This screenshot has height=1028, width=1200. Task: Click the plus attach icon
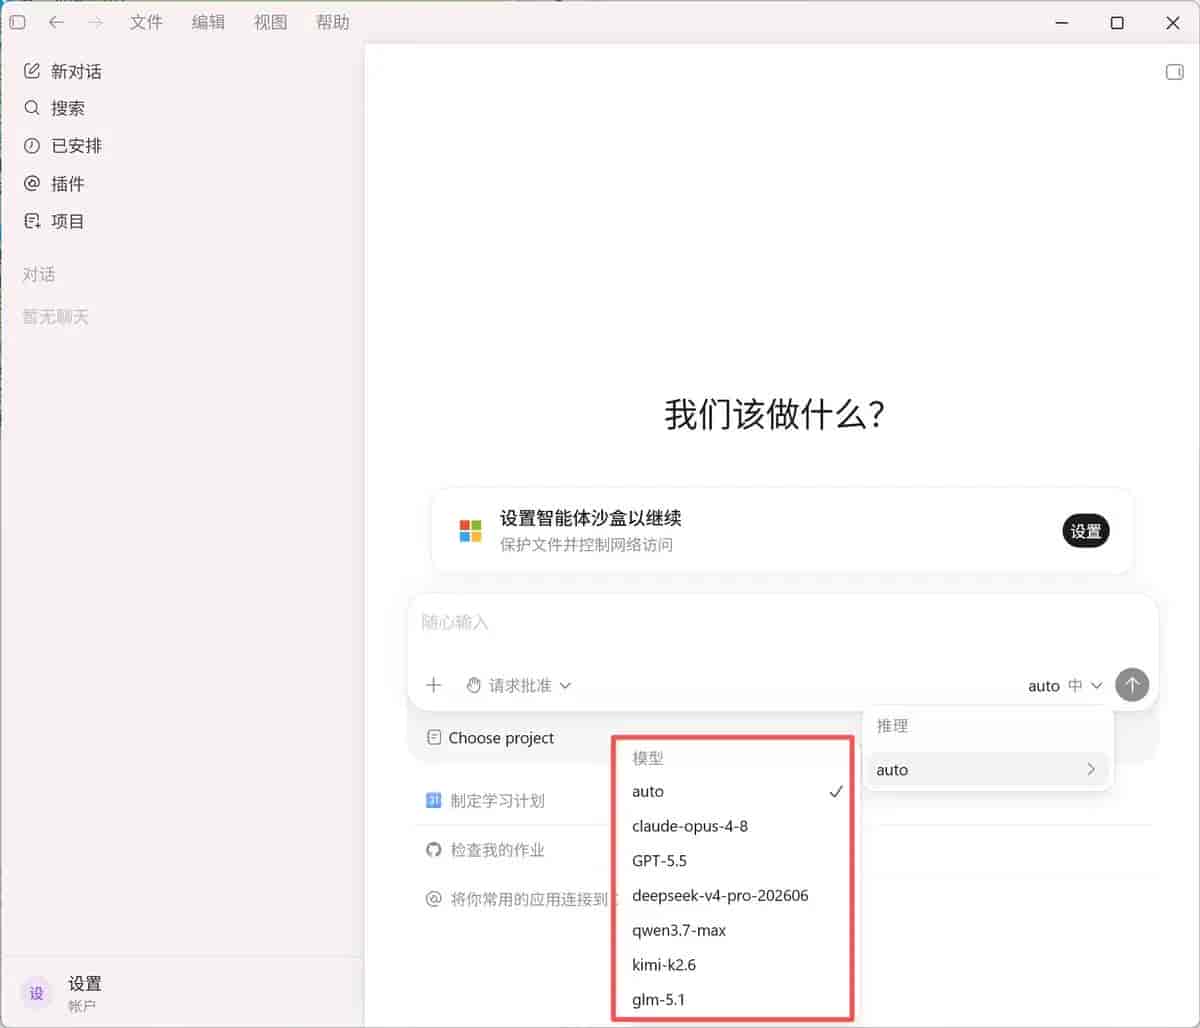(x=433, y=685)
